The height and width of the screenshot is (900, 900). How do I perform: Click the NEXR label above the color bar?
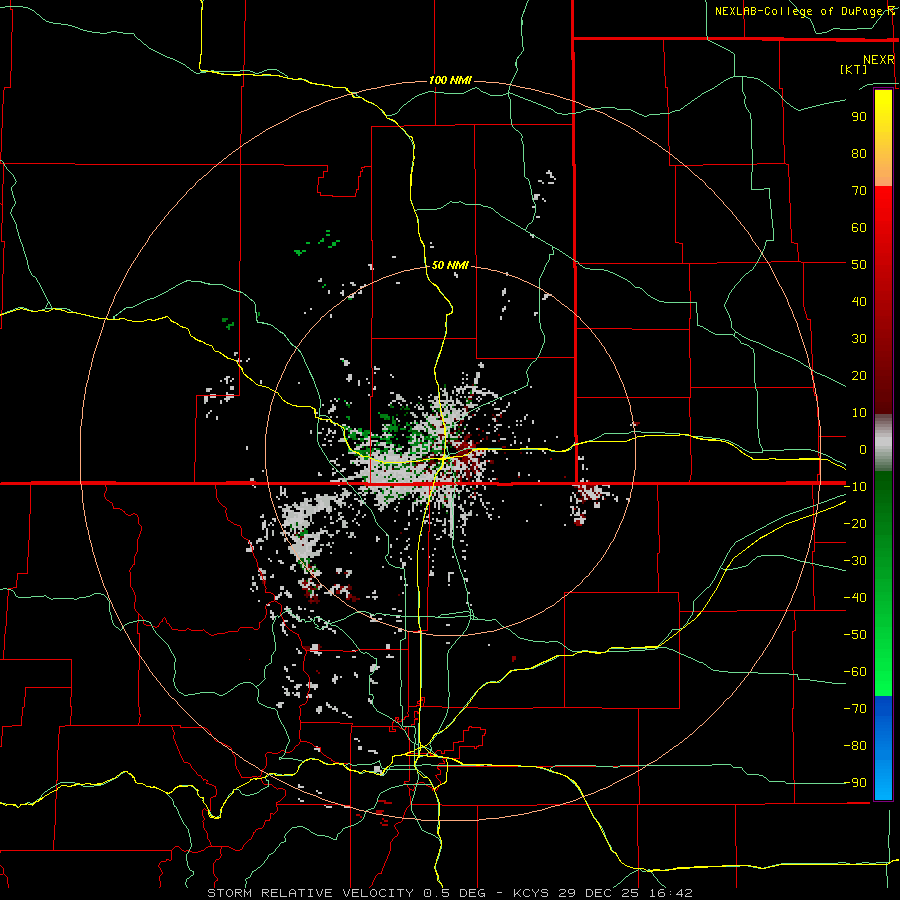tap(879, 60)
